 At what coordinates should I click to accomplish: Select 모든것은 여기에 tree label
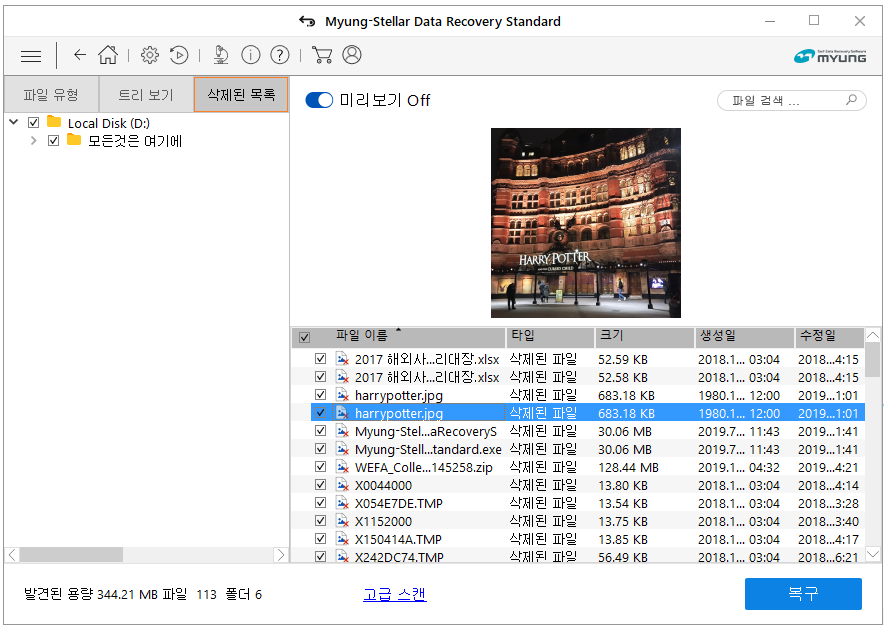(x=135, y=140)
